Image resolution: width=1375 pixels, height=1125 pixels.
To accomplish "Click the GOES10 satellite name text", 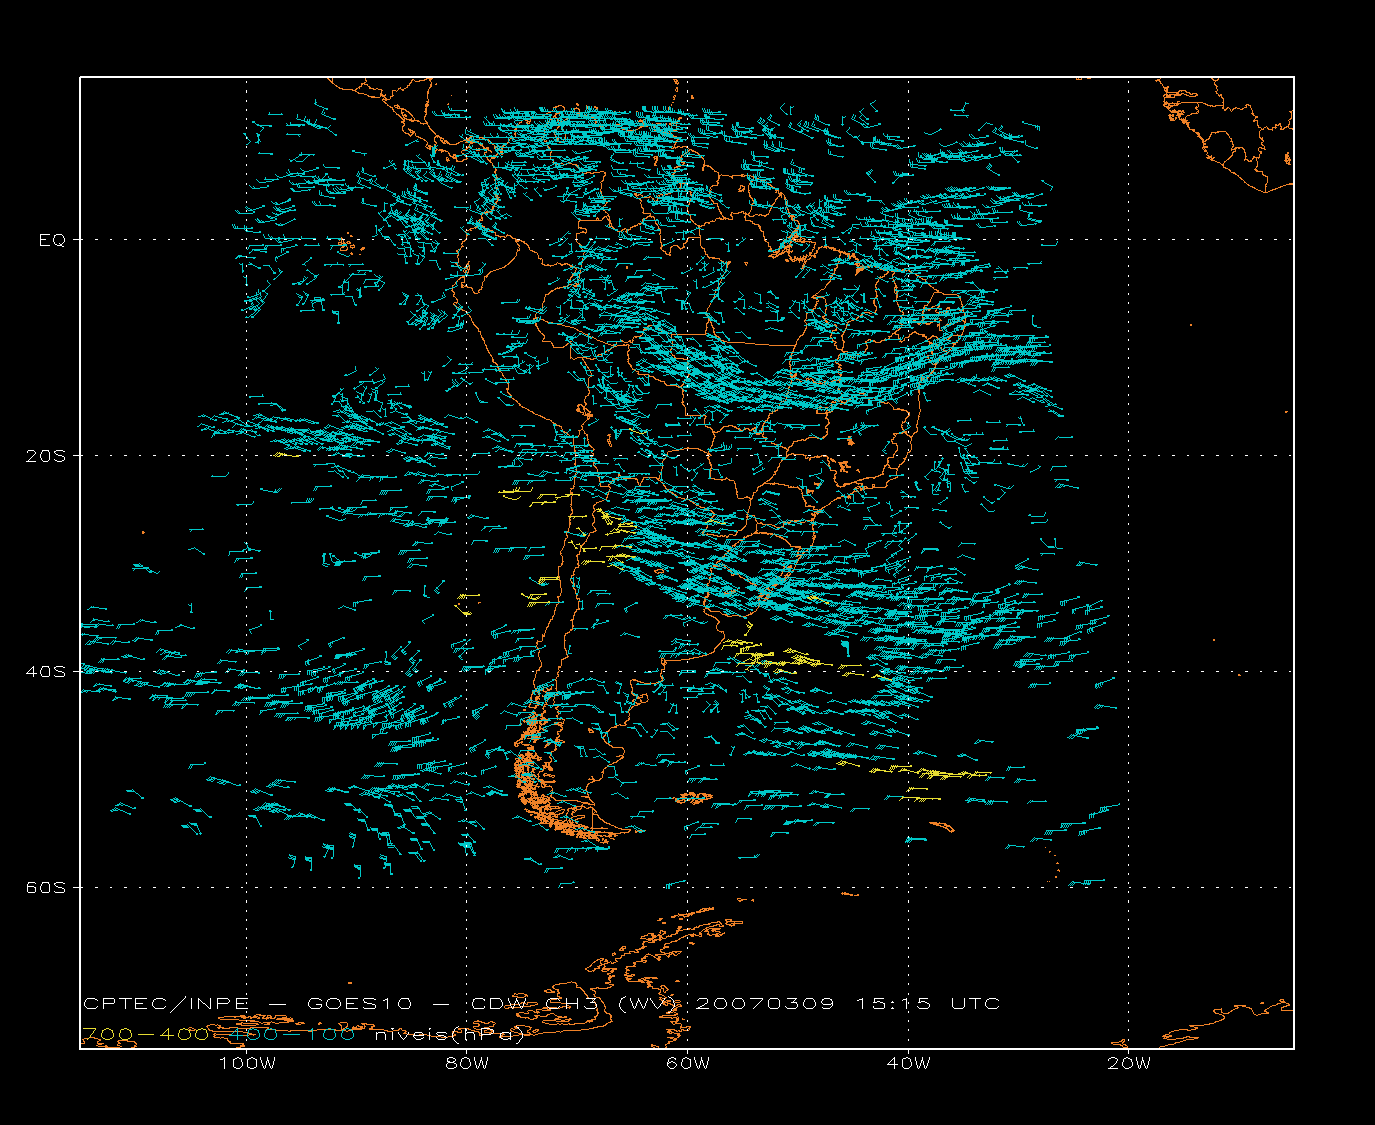I will click(358, 1003).
